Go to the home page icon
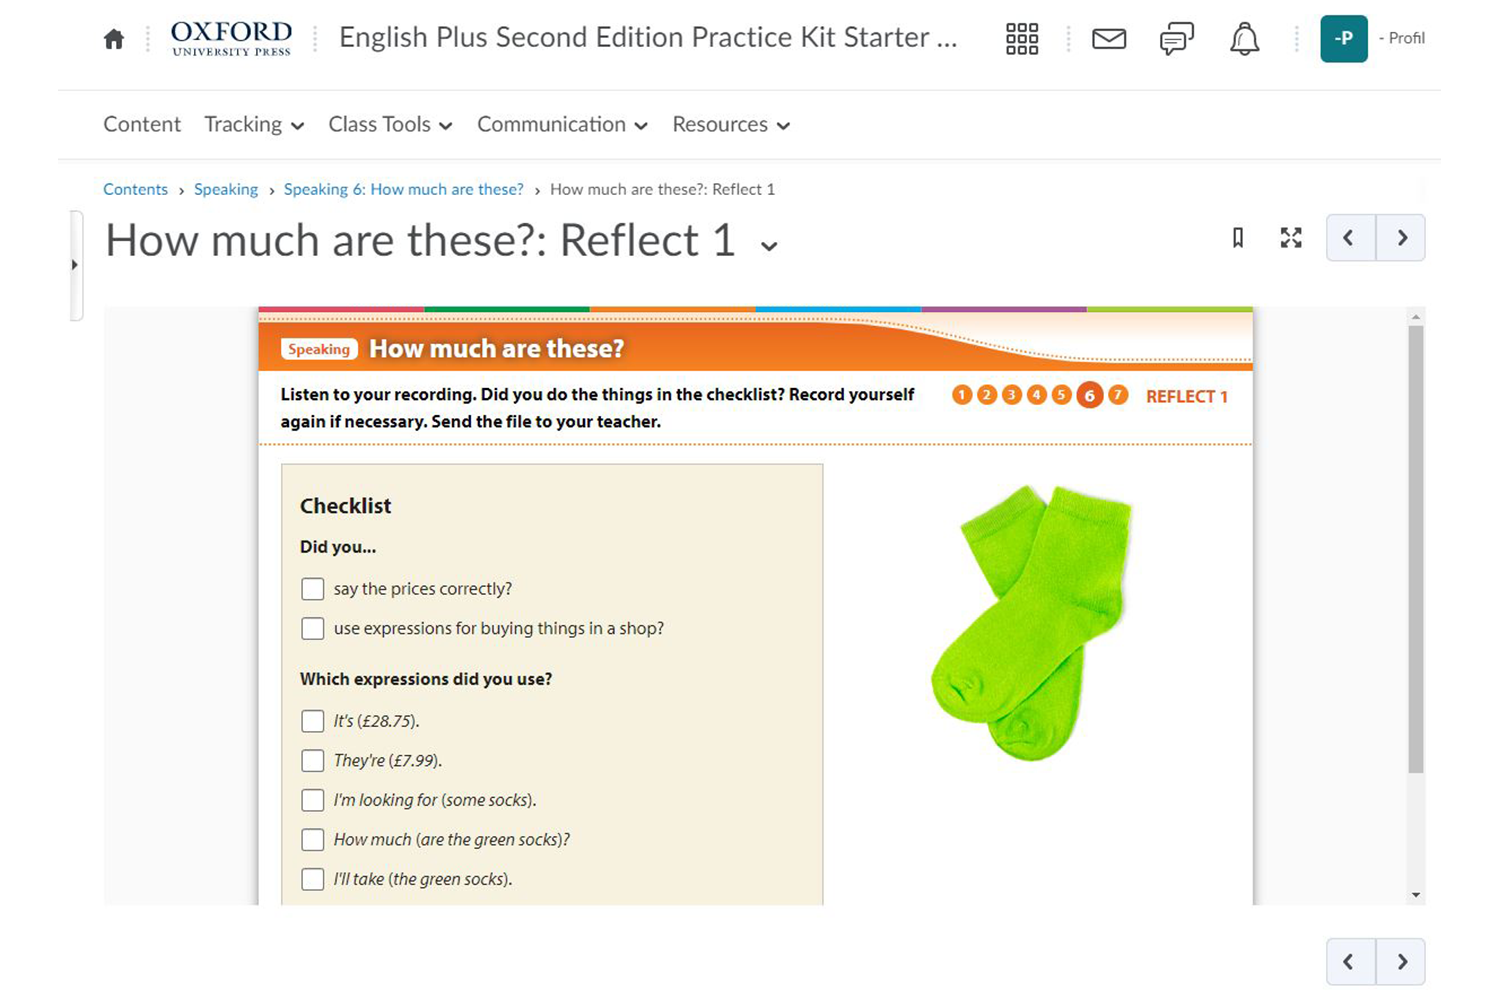The height and width of the screenshot is (1000, 1500). tap(114, 39)
